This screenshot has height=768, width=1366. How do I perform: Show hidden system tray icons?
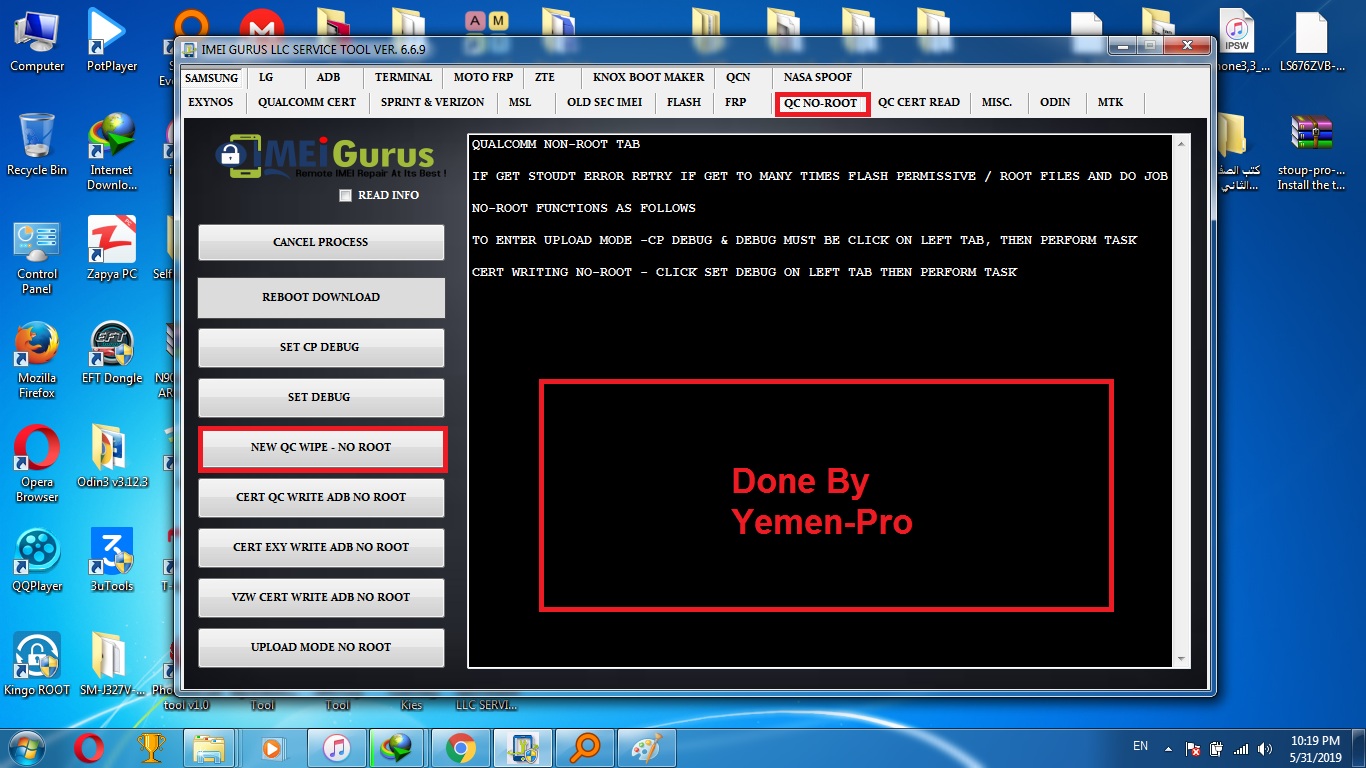1168,748
